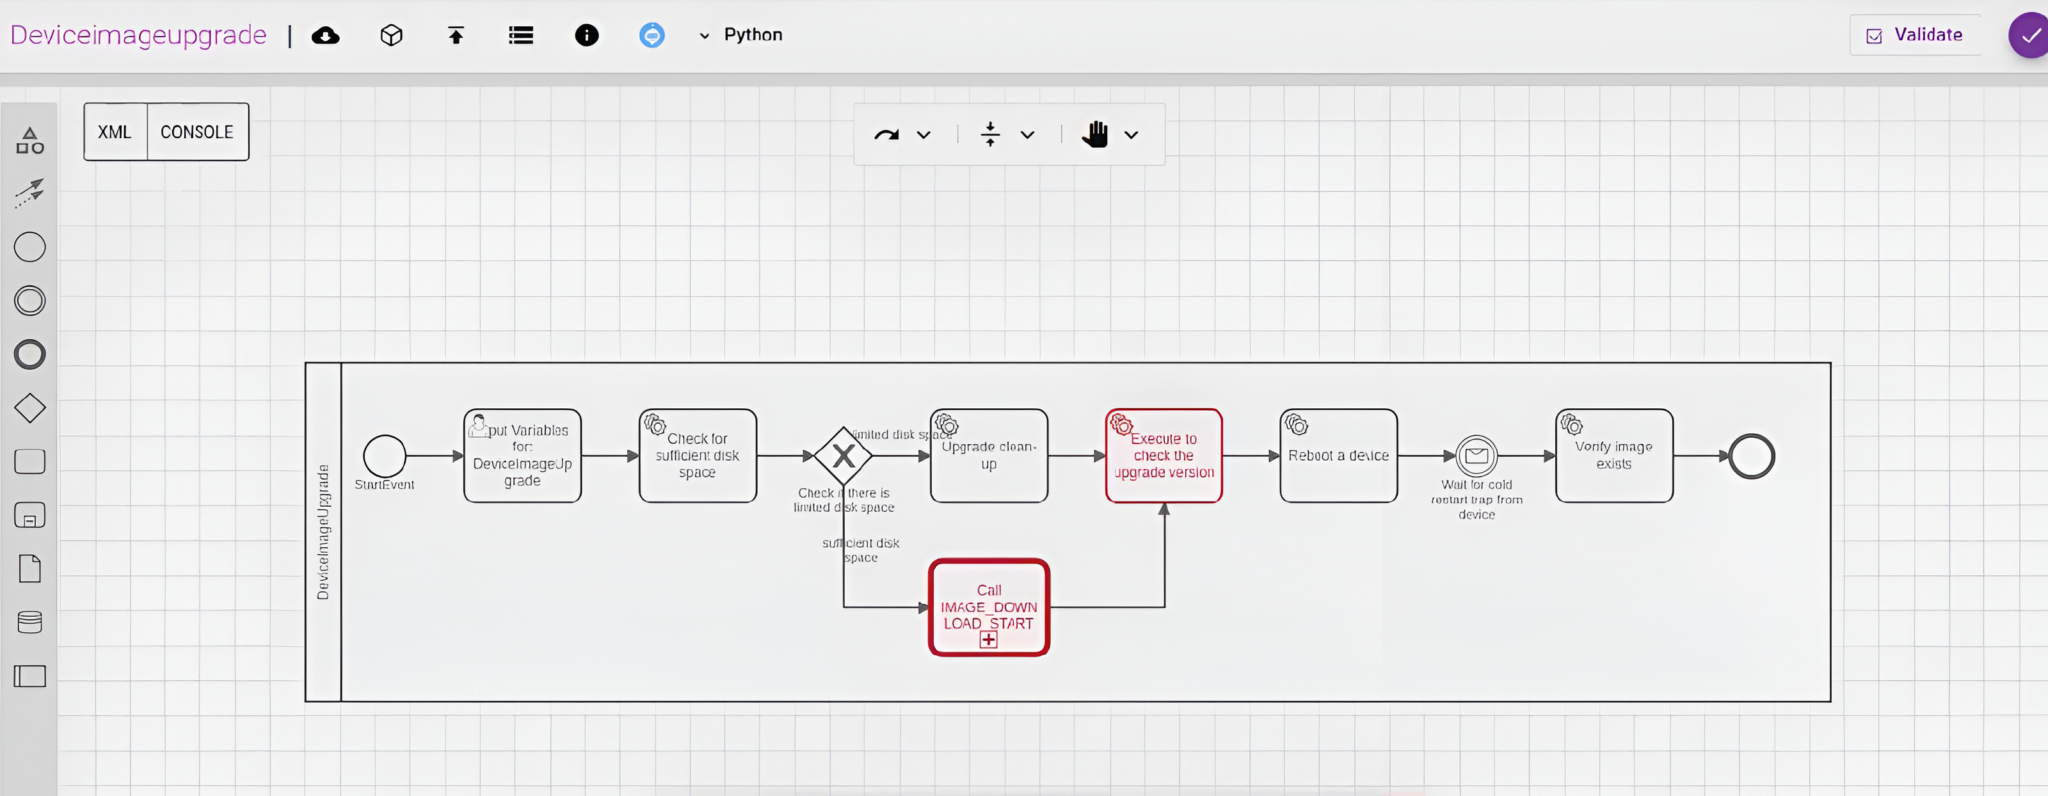Expand dropdown next to curved arrow
The height and width of the screenshot is (796, 2048).
click(x=924, y=135)
